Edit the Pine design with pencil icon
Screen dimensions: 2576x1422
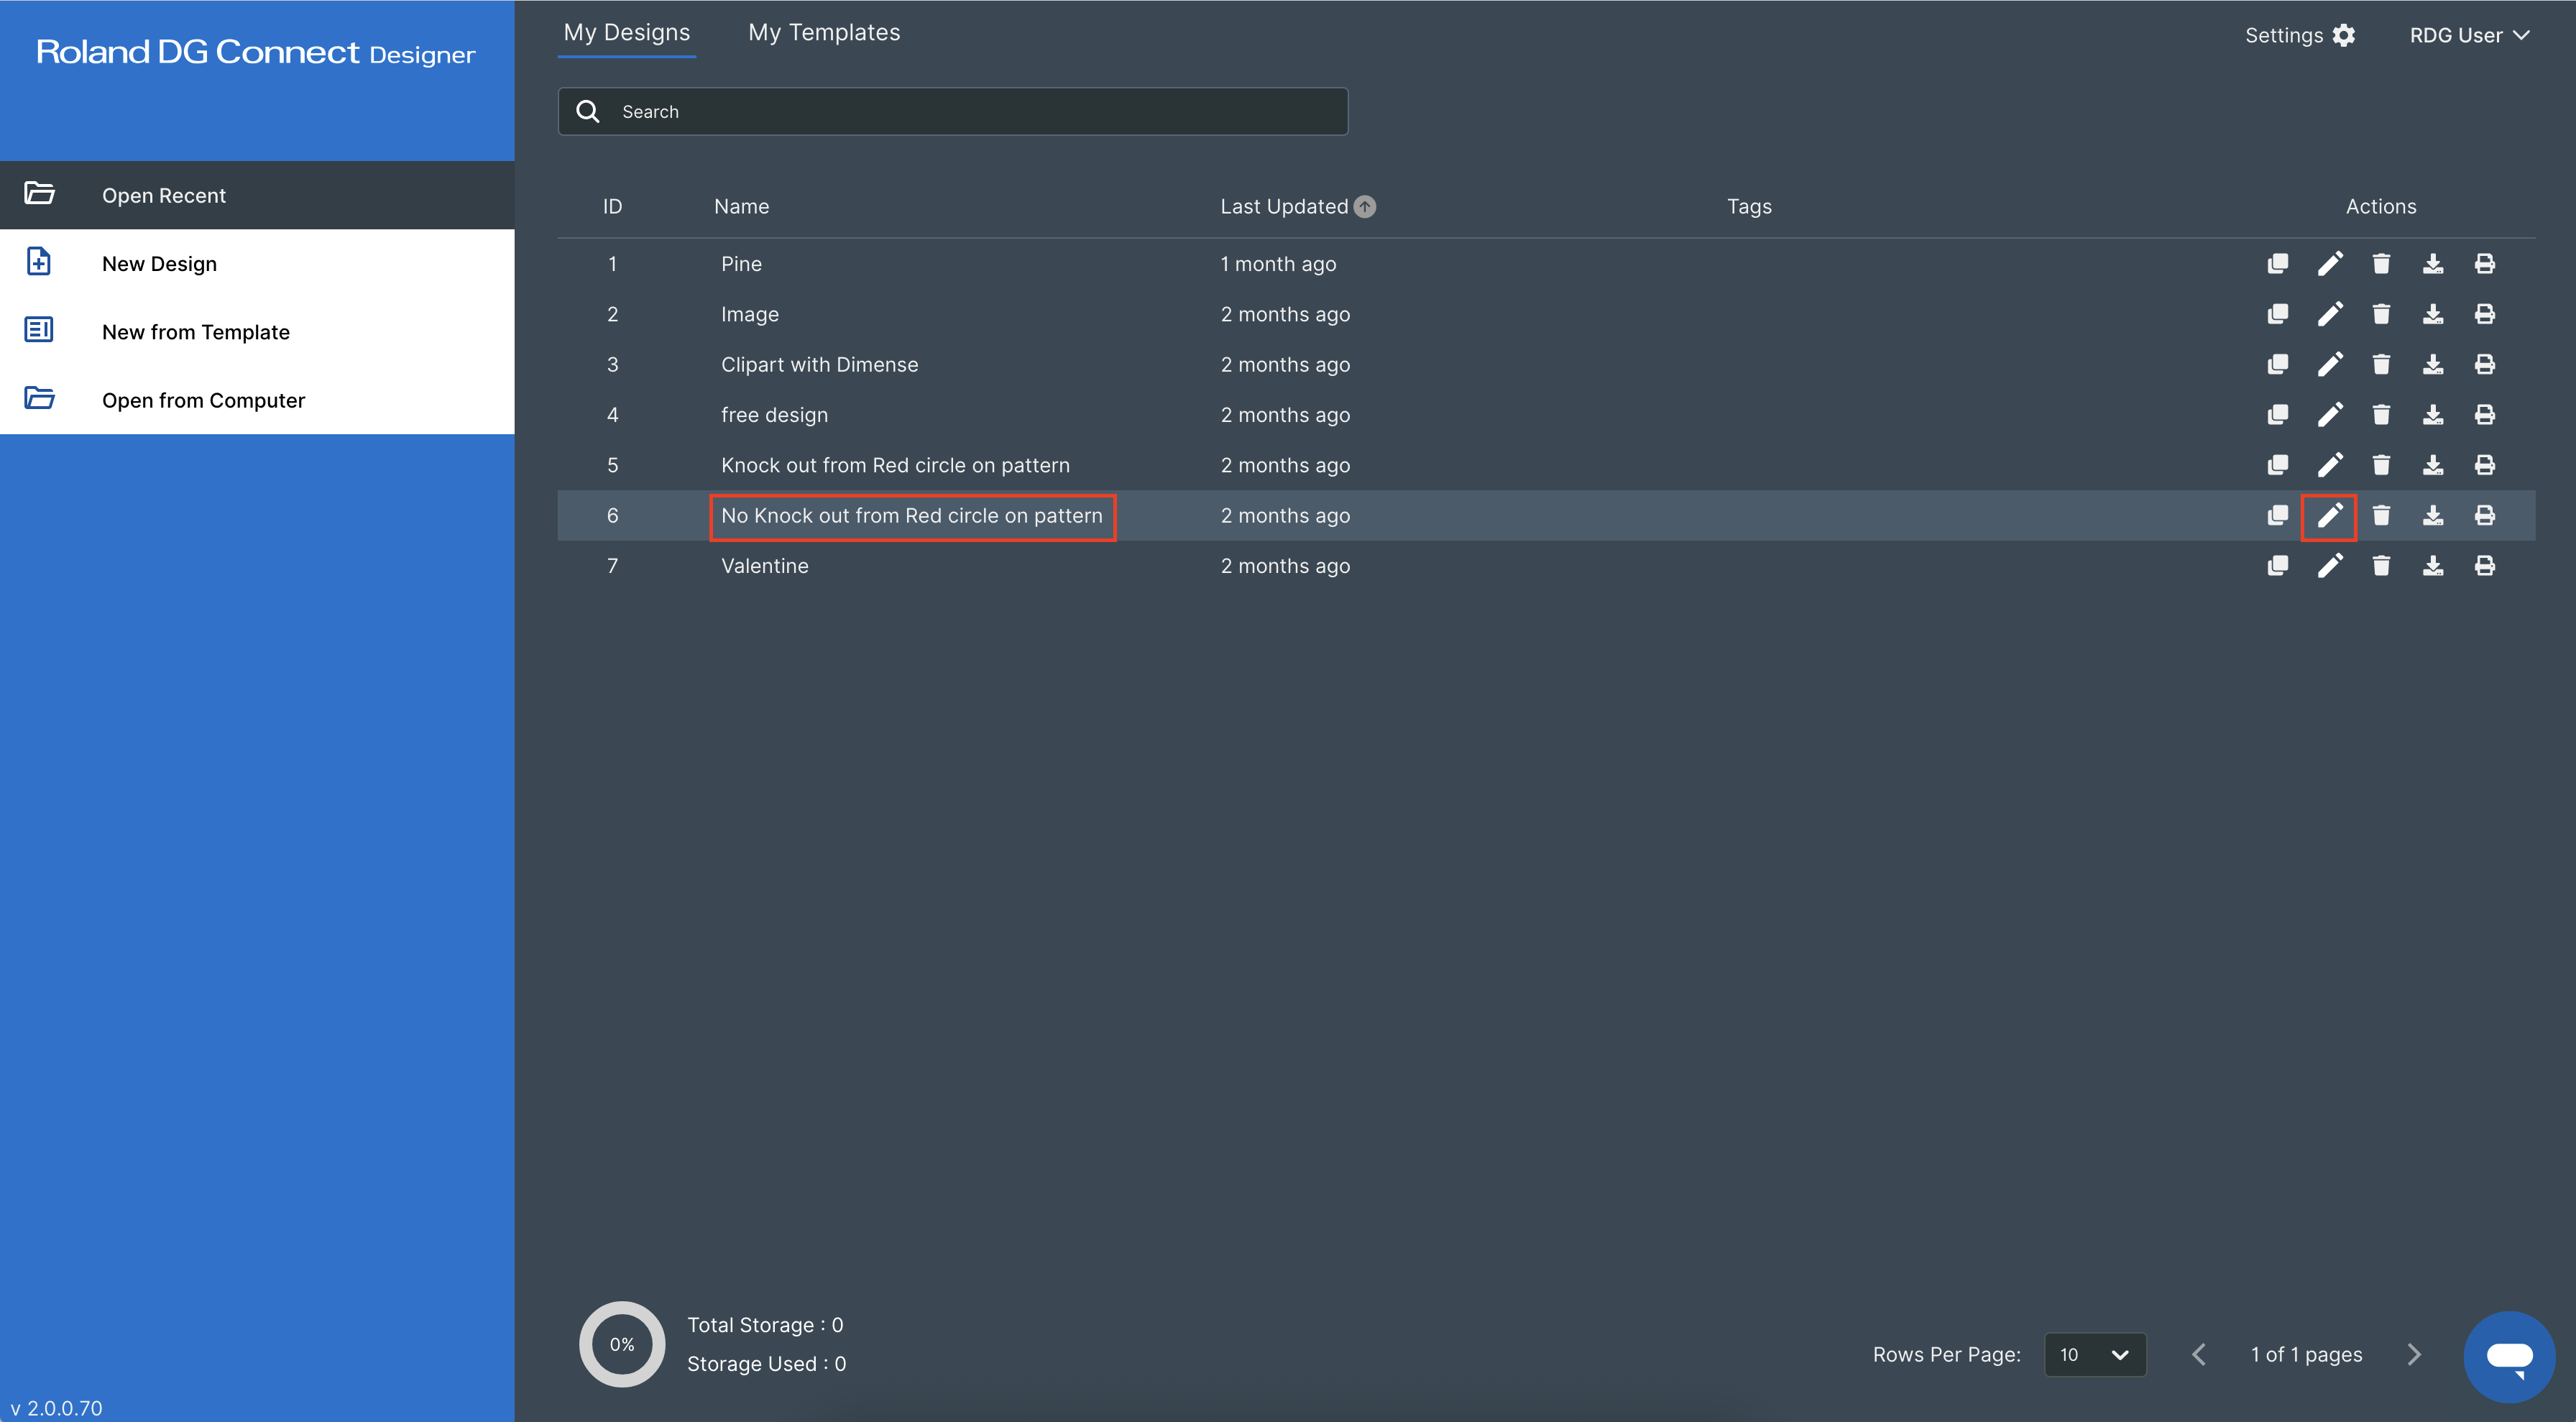coord(2329,264)
